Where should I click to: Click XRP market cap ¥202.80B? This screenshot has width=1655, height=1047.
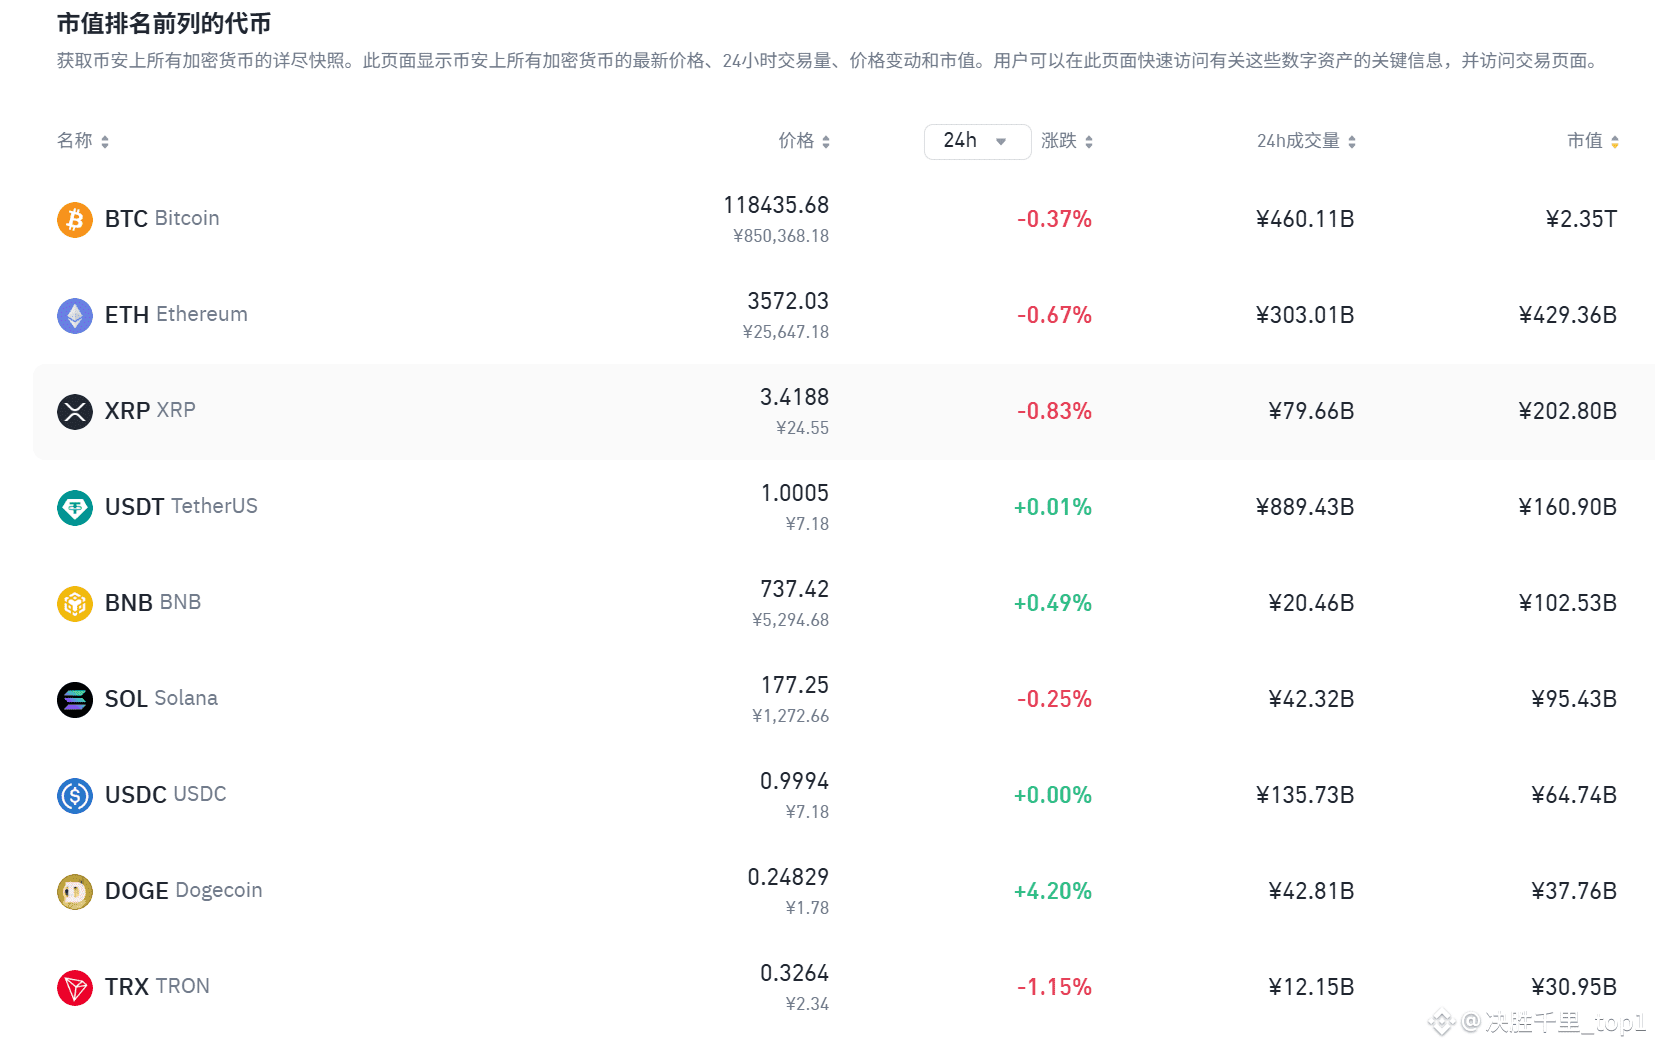point(1568,411)
